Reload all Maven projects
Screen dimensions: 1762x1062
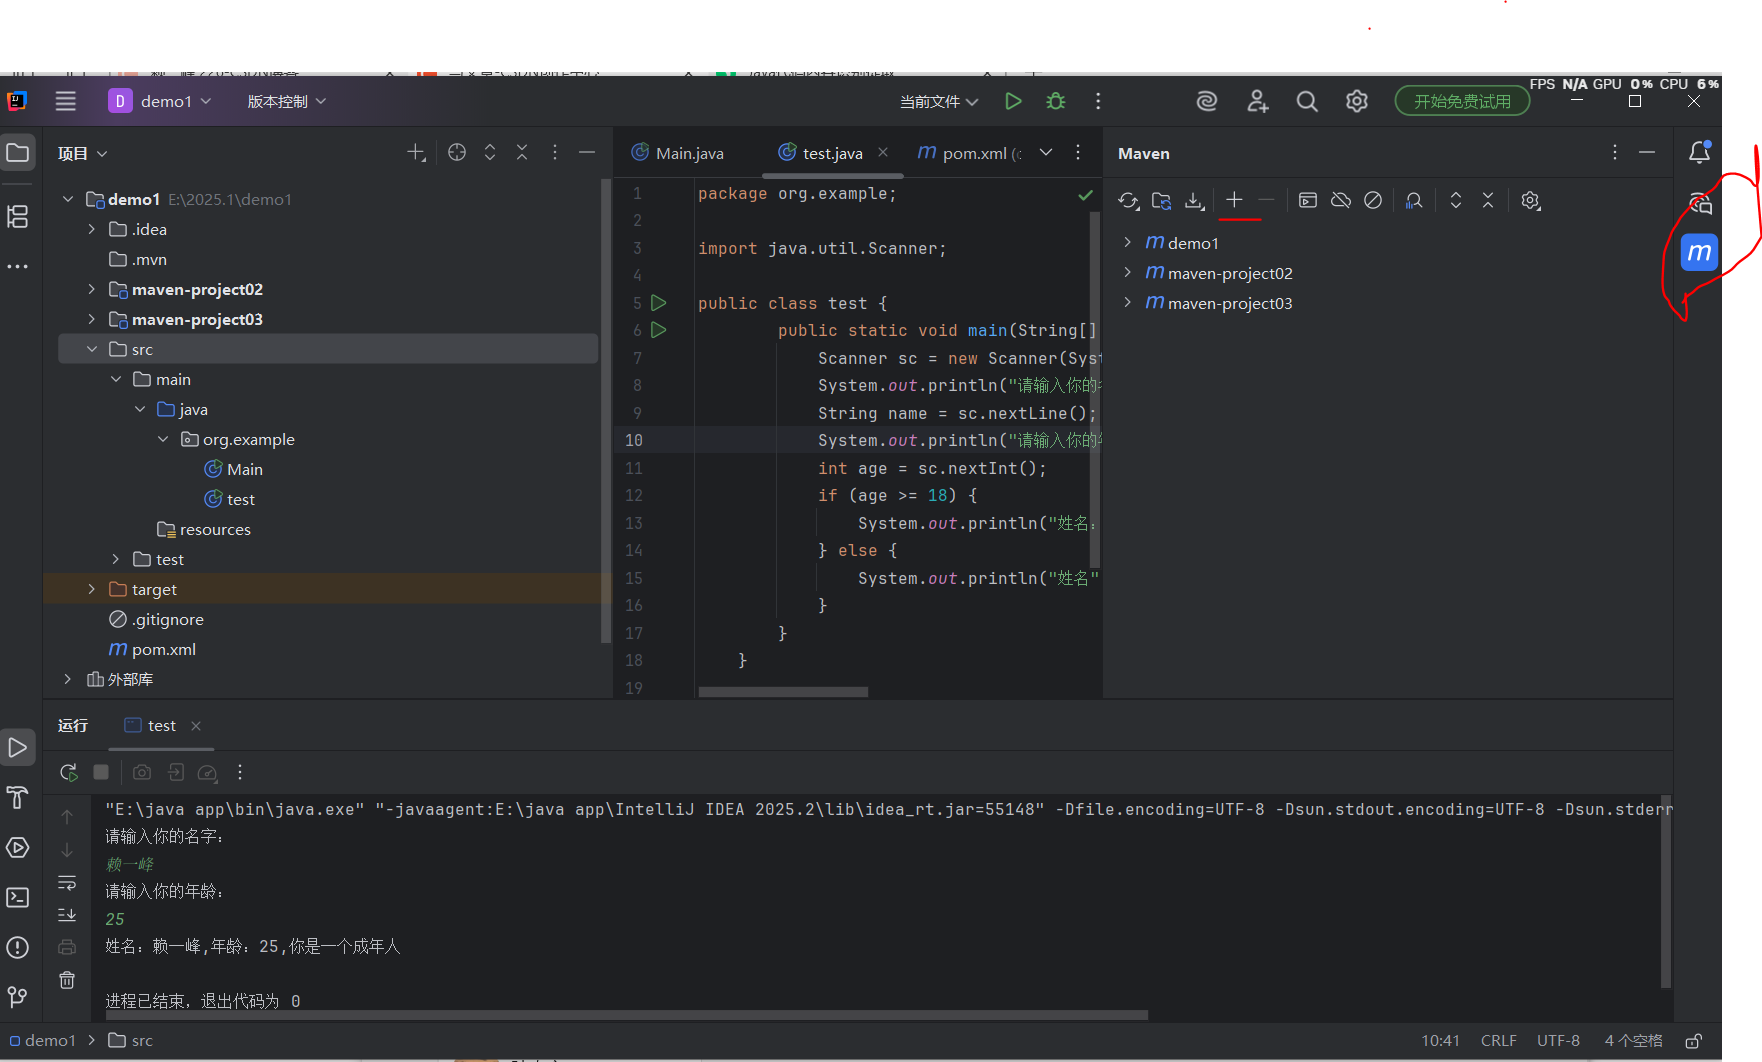[x=1129, y=201]
